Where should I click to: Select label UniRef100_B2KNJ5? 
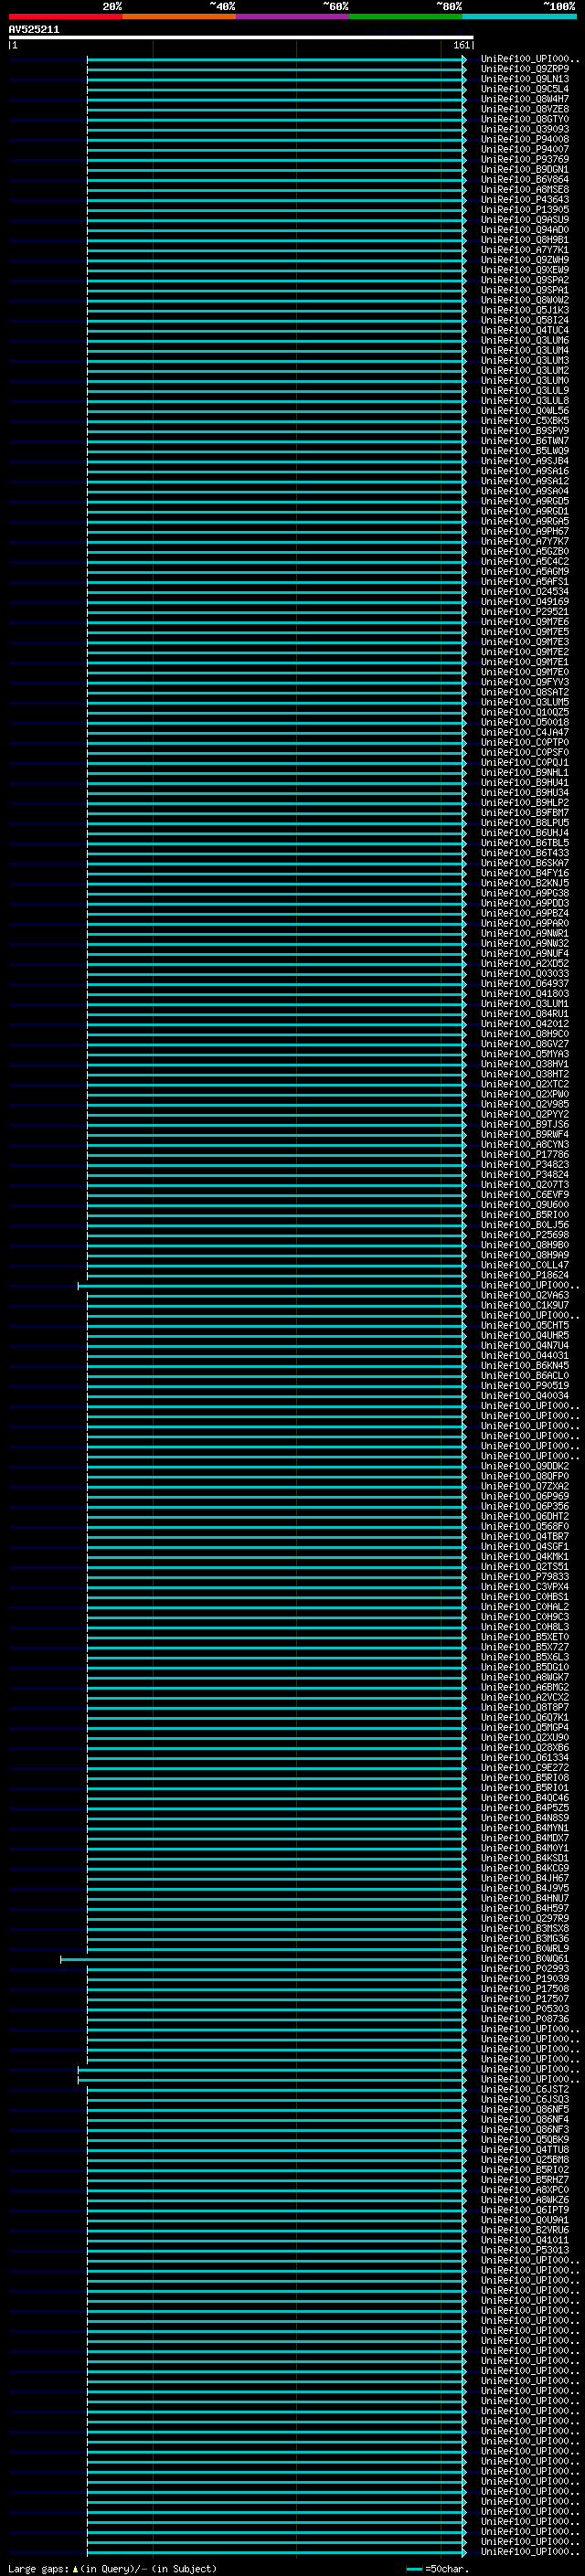pos(525,883)
